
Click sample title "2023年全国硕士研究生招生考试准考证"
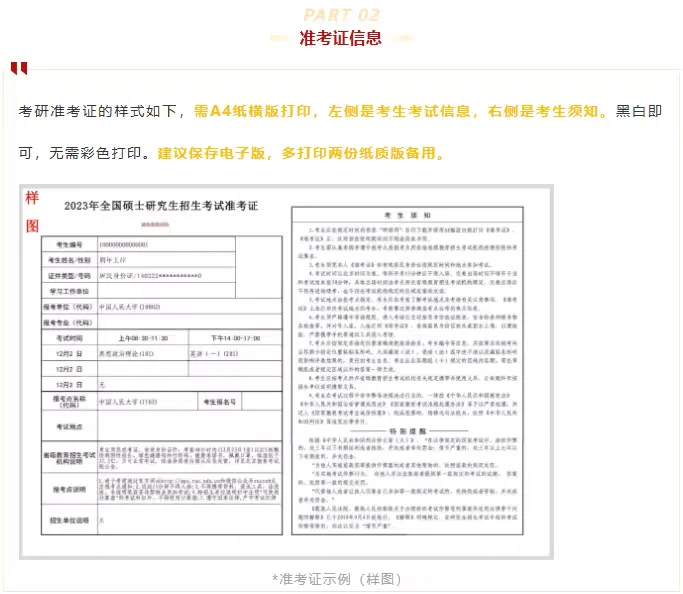pos(161,206)
